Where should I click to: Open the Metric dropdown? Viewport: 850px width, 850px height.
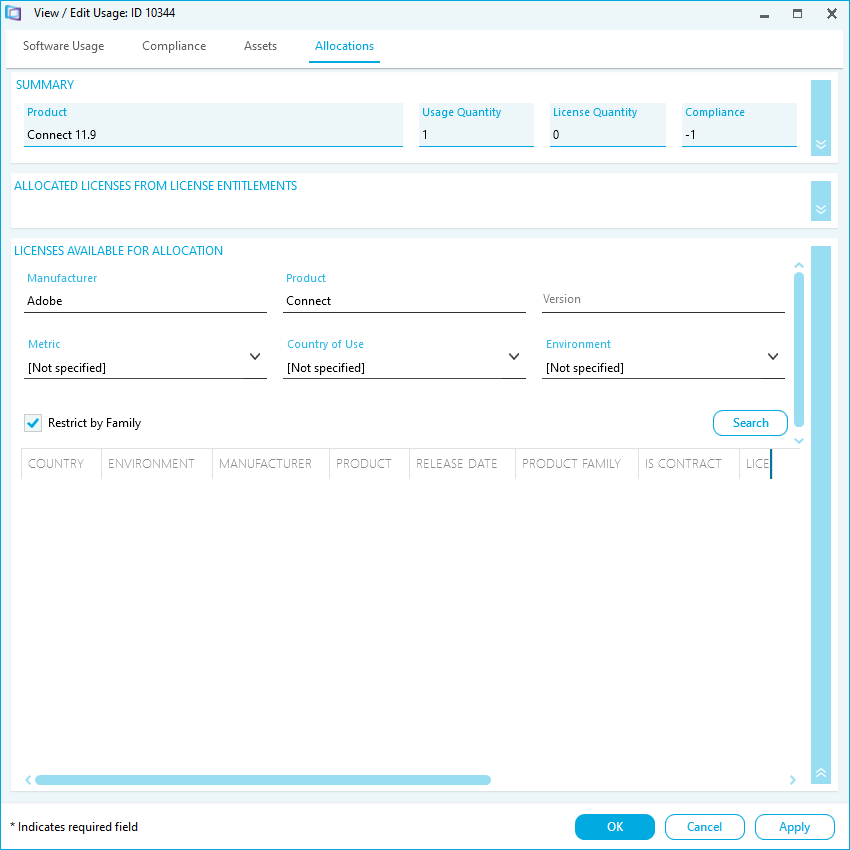click(254, 357)
